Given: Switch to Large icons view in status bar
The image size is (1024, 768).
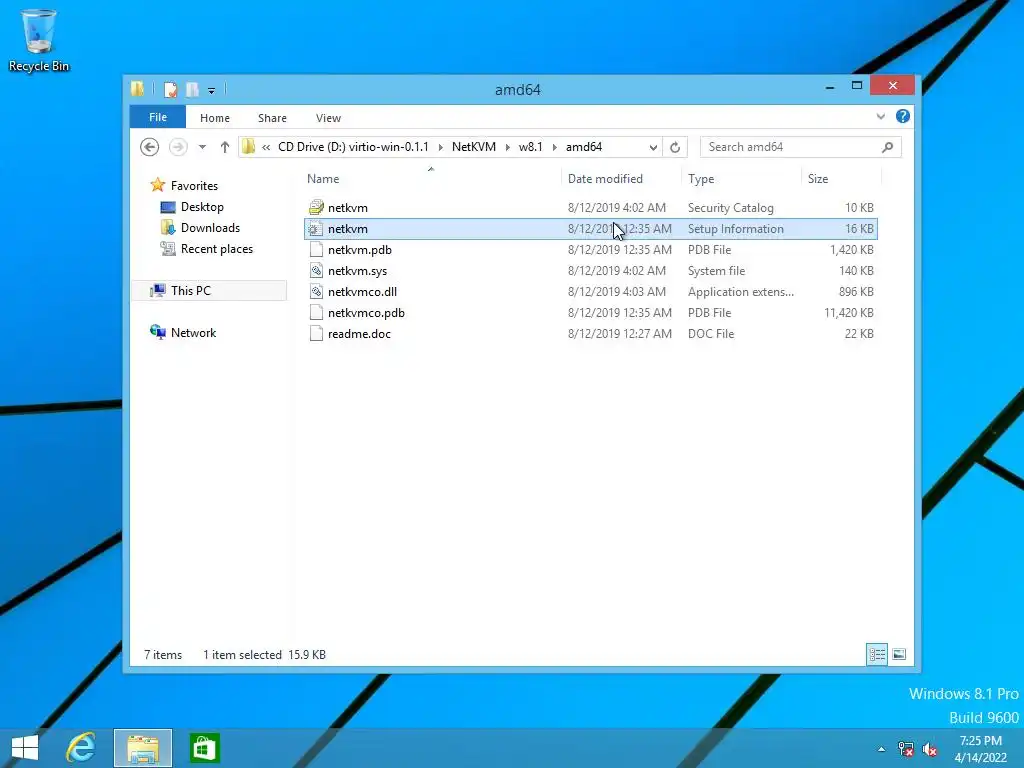Looking at the screenshot, I should (899, 654).
